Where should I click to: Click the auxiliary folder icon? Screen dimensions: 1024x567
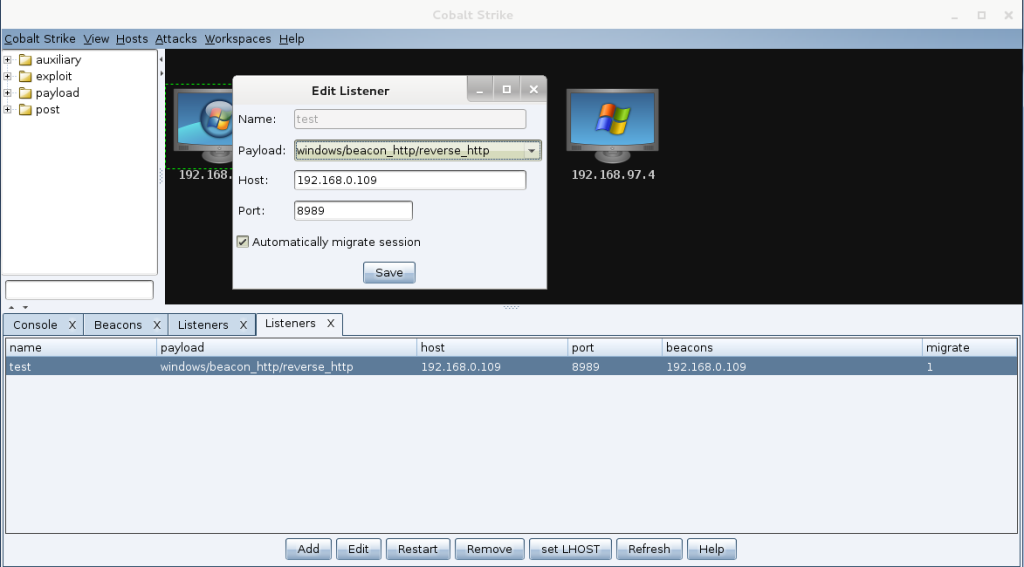coord(25,59)
